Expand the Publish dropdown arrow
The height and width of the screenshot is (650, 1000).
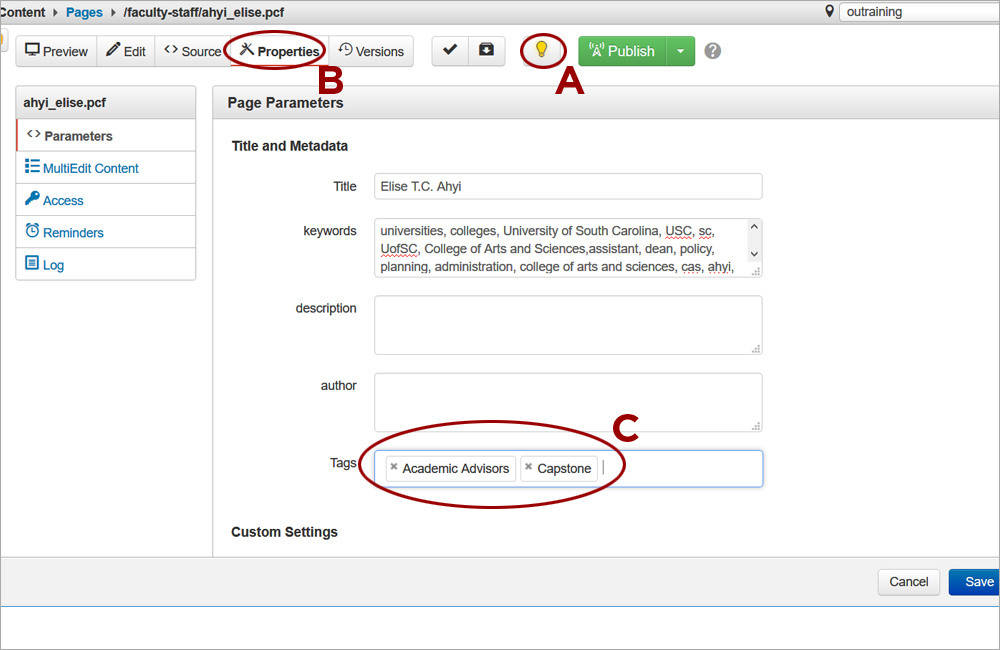tap(680, 51)
